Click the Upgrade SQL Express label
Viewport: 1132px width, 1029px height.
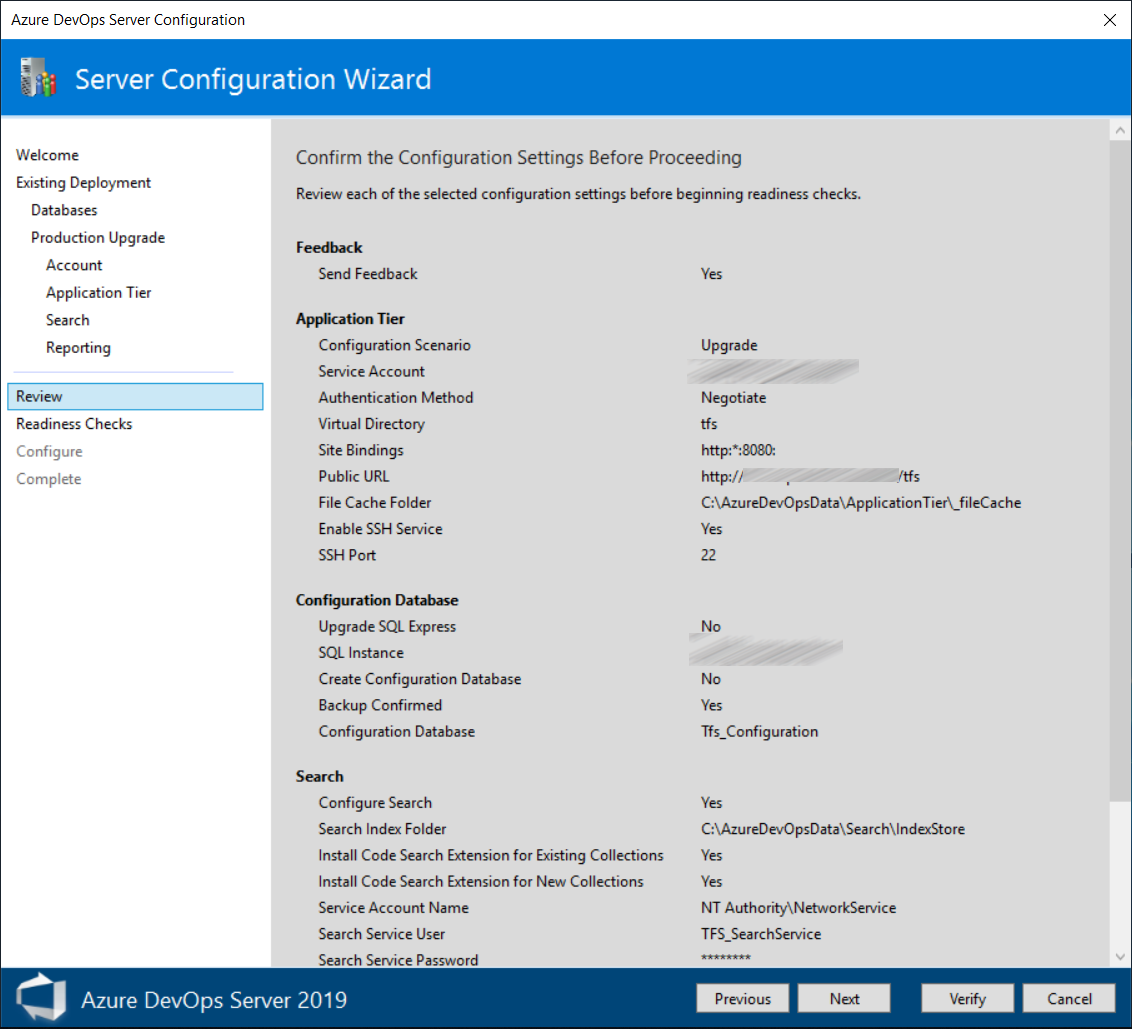point(387,627)
